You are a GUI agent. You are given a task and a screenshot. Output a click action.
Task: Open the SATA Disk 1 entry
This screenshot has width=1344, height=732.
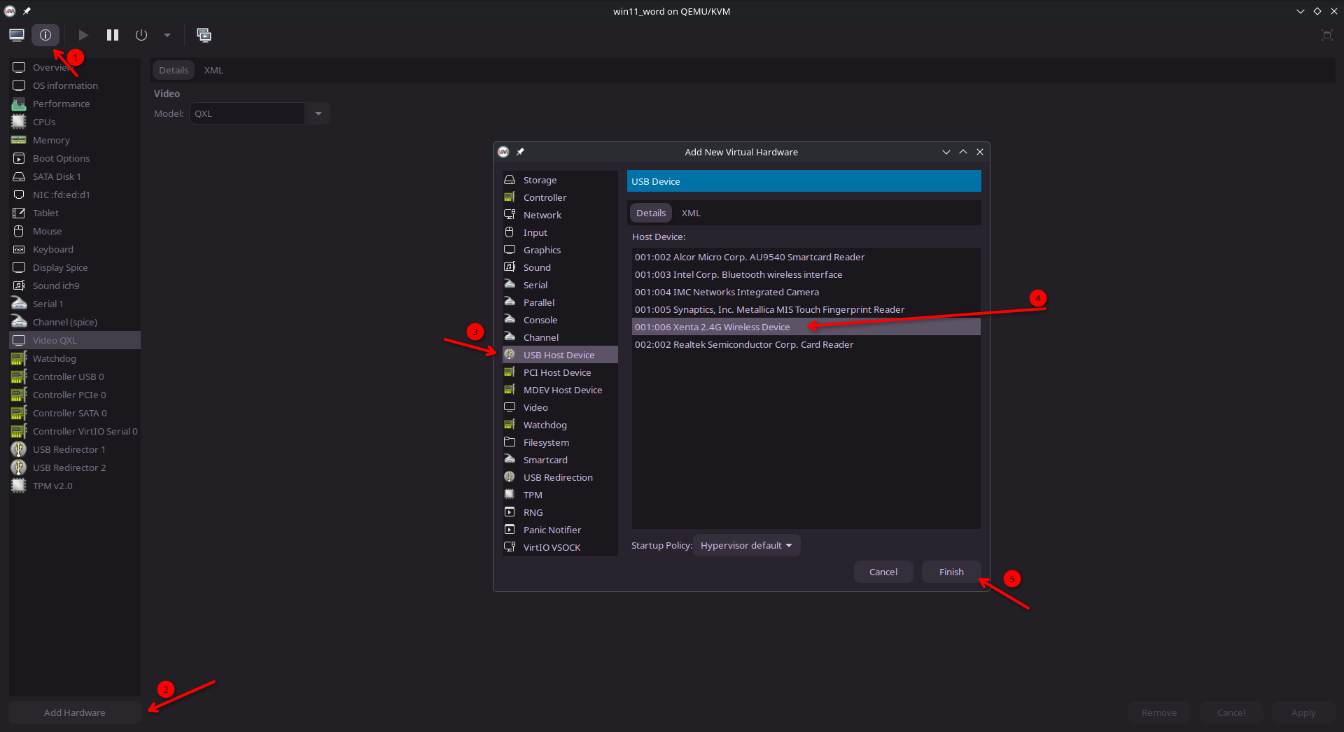[x=57, y=177]
